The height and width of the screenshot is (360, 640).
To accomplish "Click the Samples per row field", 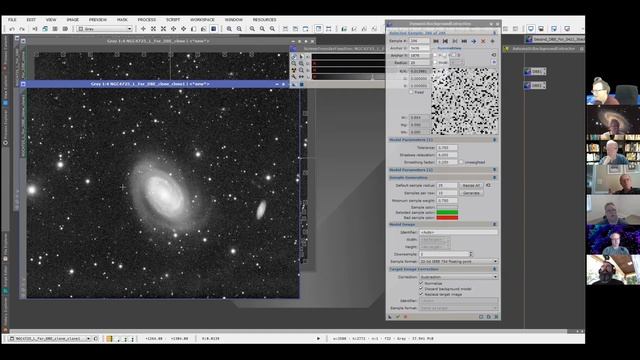I will [x=447, y=193].
